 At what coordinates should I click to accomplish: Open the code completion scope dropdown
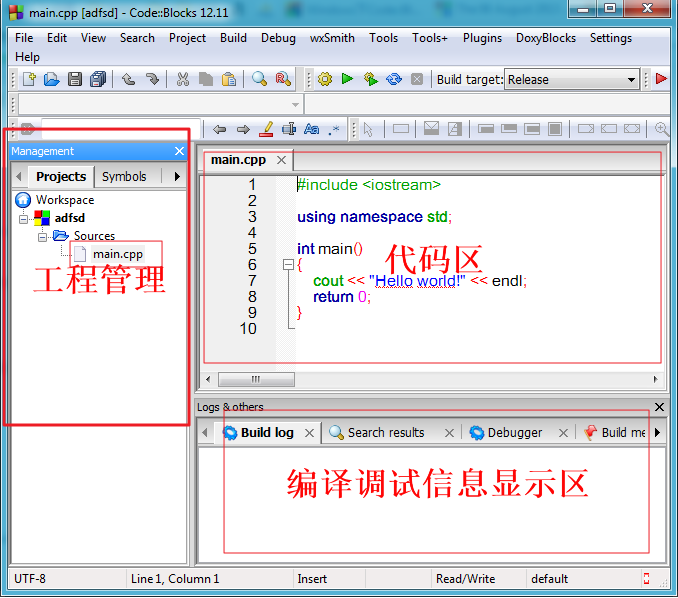pos(160,104)
